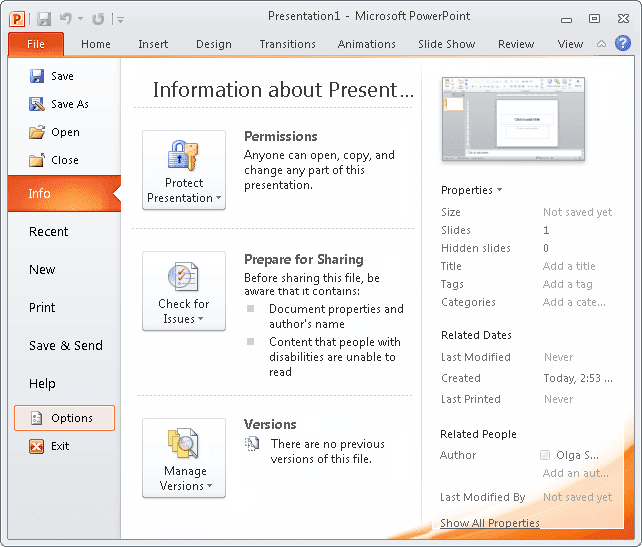Switch to the Insert tab
This screenshot has height=547, width=642.
[153, 44]
